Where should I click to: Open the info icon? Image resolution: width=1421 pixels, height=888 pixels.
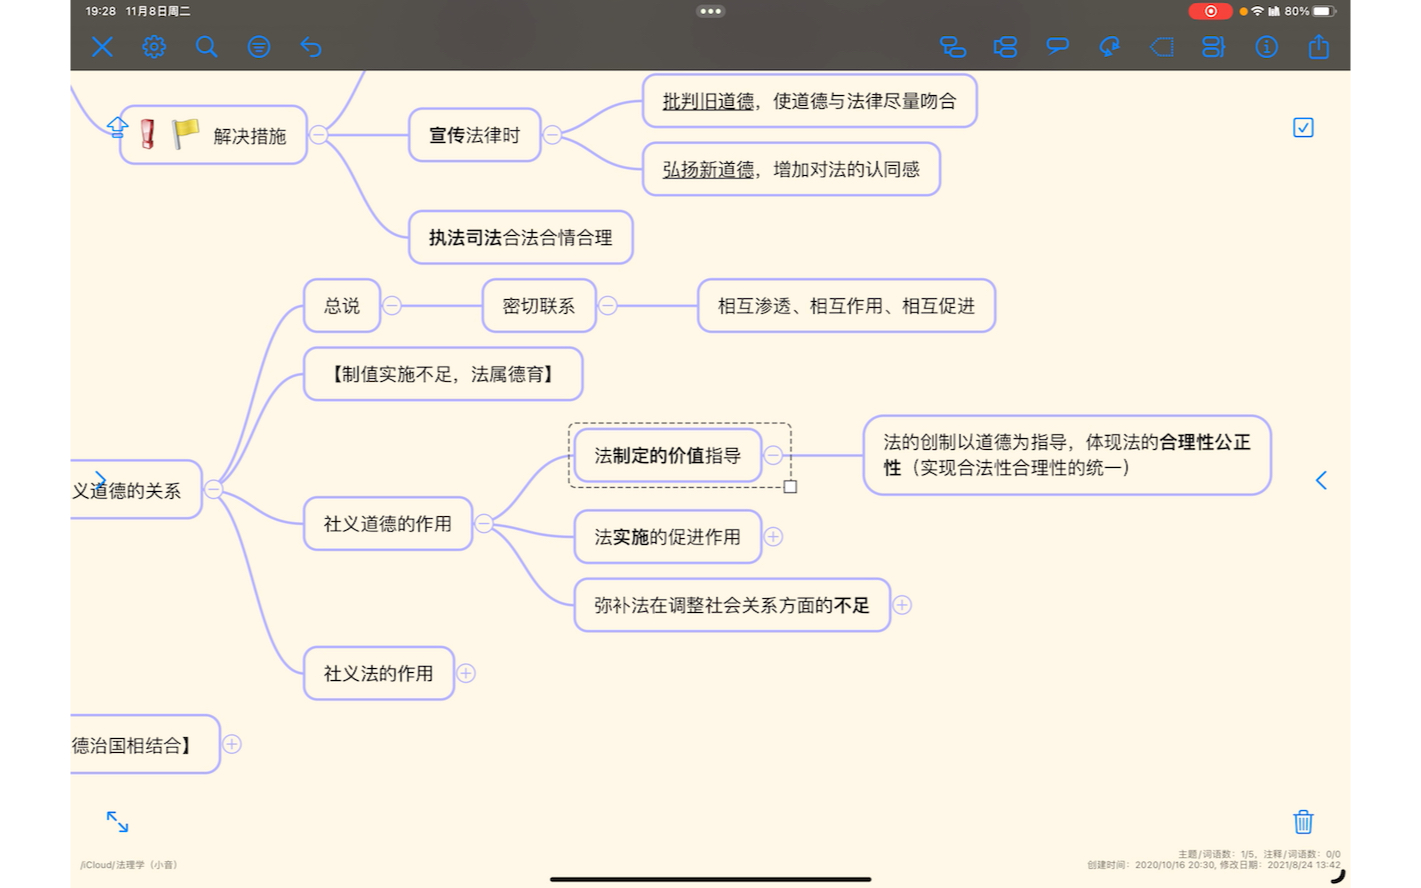(1266, 46)
